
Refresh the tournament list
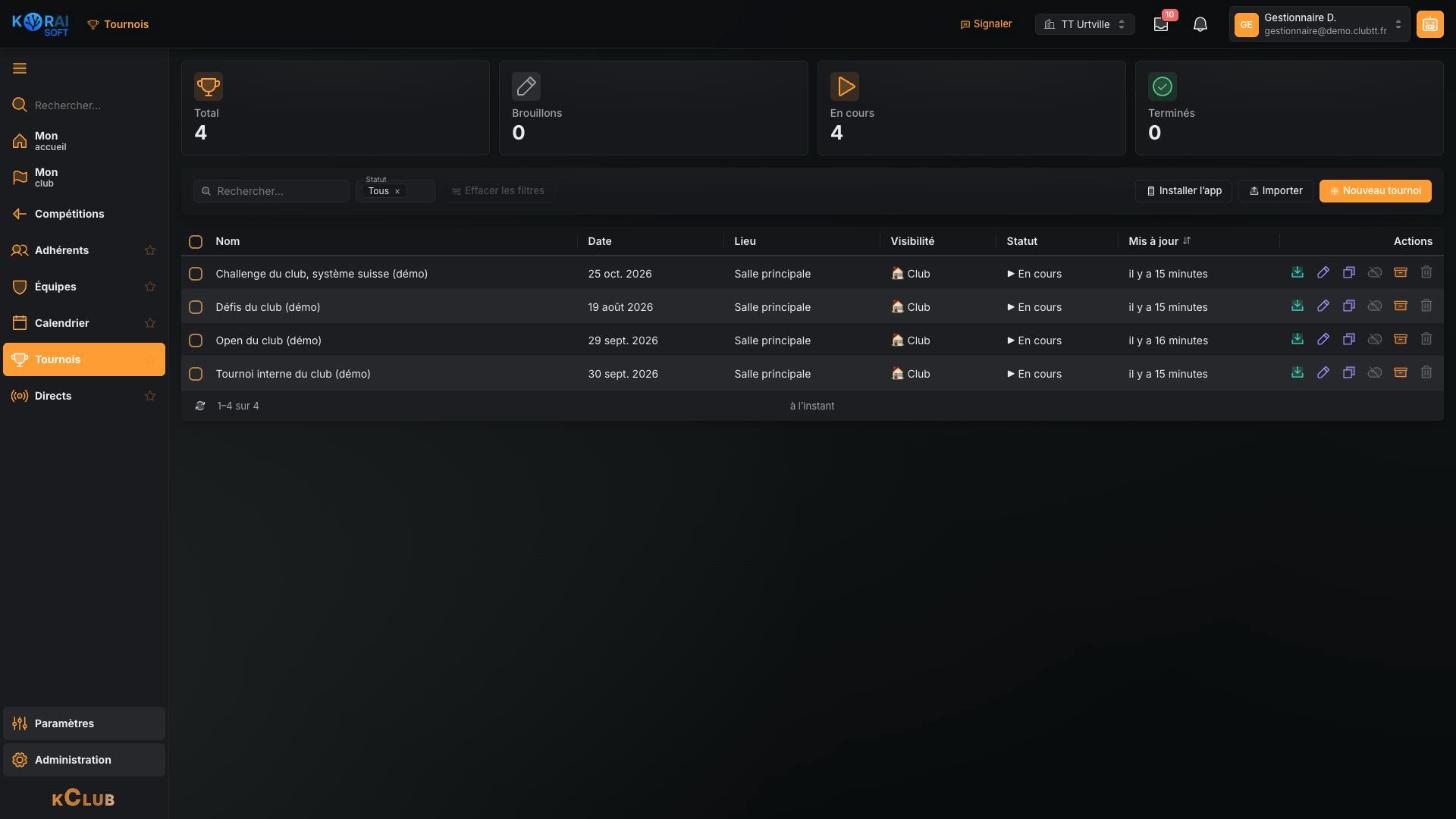click(200, 406)
